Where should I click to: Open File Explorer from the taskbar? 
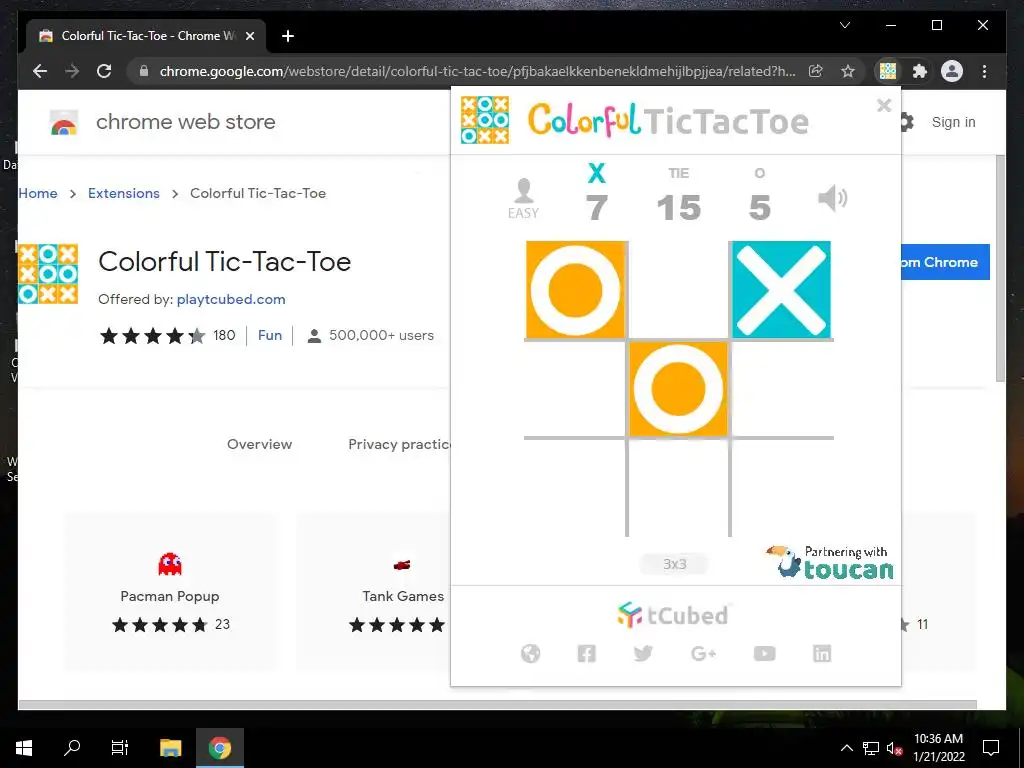(170, 748)
